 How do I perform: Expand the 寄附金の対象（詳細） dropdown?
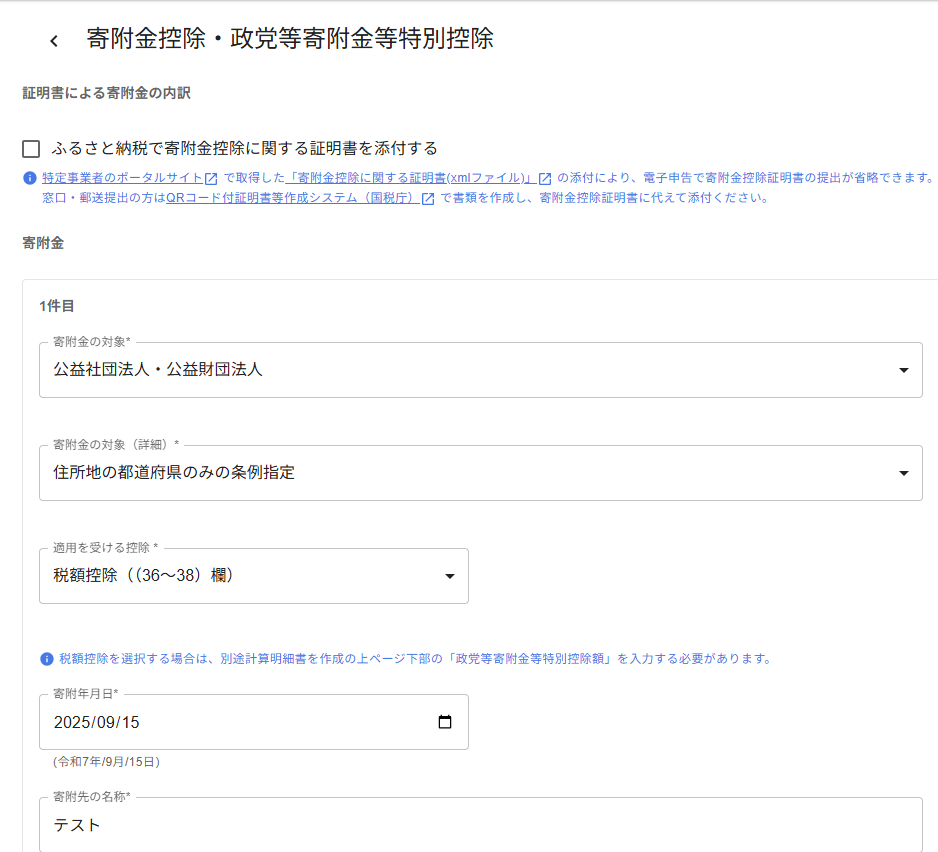(480, 473)
